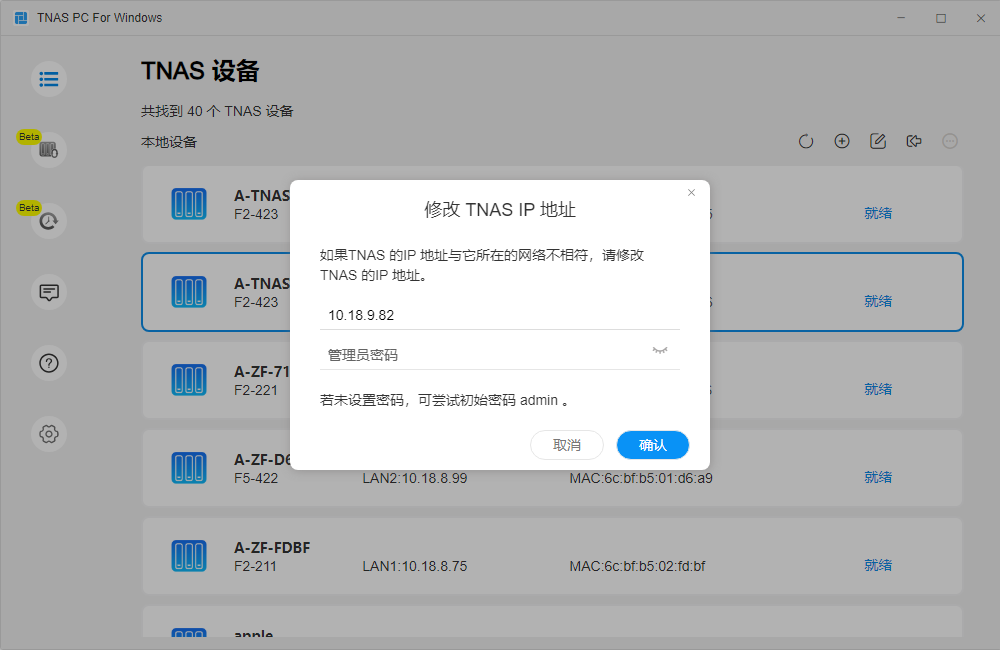Viewport: 1000px width, 650px height.
Task: Click 就绪 status of selected A-TNAS row
Action: click(878, 301)
